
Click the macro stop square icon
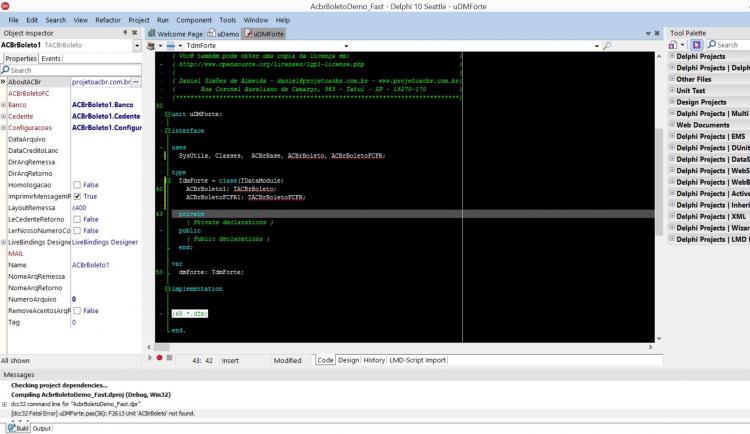169,357
